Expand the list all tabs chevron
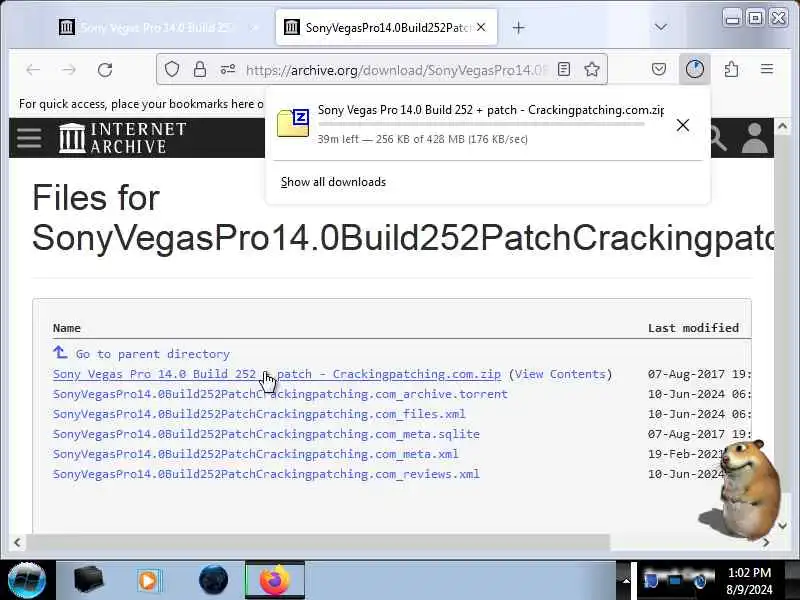The width and height of the screenshot is (800, 600). pos(661,27)
